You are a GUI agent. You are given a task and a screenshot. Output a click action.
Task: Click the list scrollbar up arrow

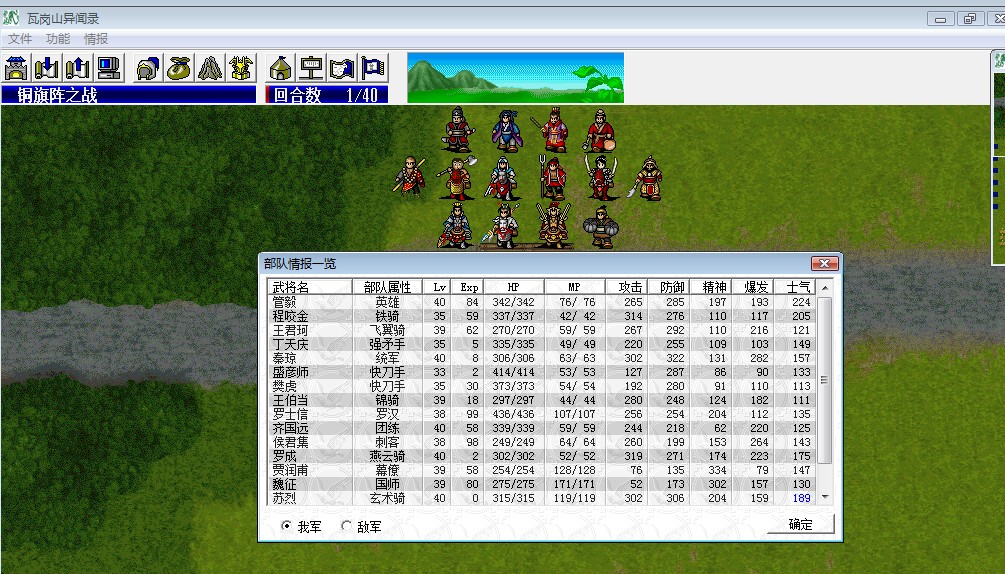[825, 288]
